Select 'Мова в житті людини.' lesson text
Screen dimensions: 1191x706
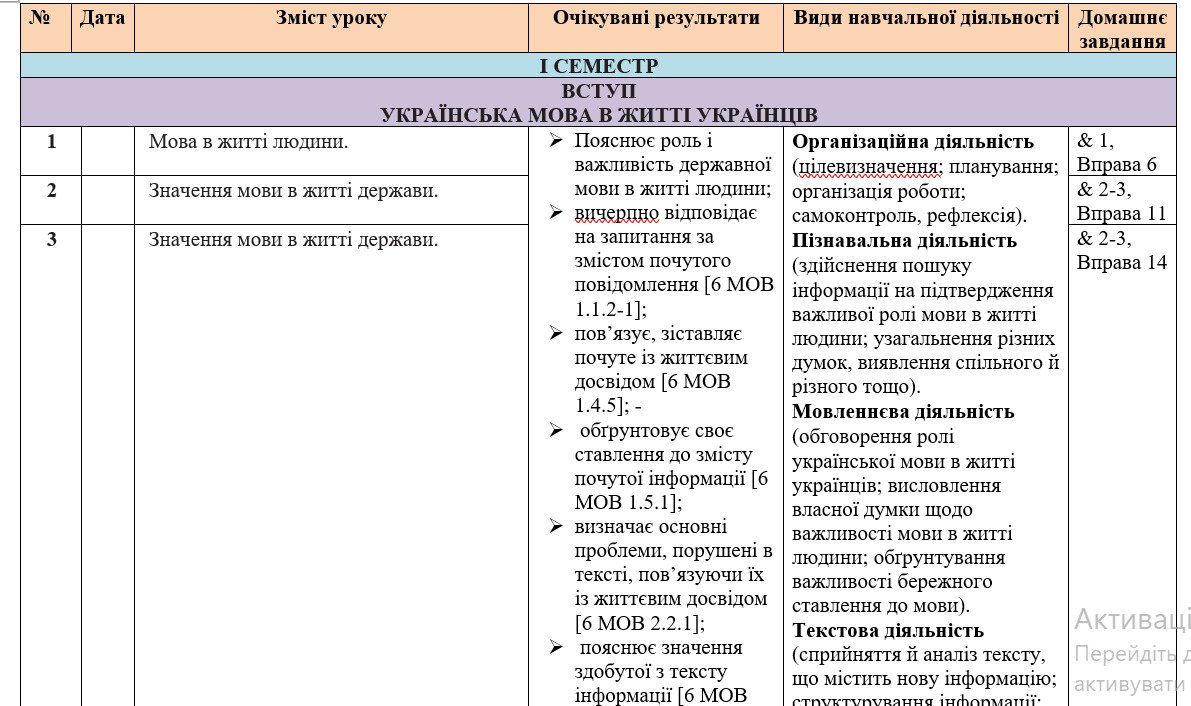pyautogui.click(x=248, y=141)
